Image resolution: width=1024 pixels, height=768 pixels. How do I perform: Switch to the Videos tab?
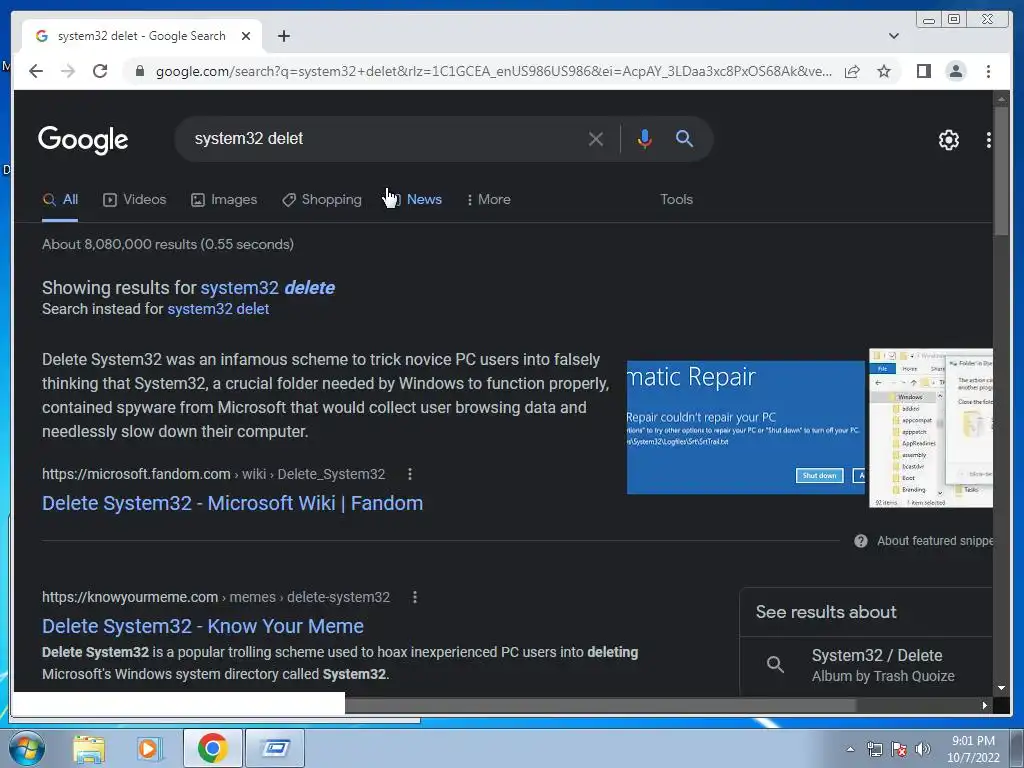point(135,199)
